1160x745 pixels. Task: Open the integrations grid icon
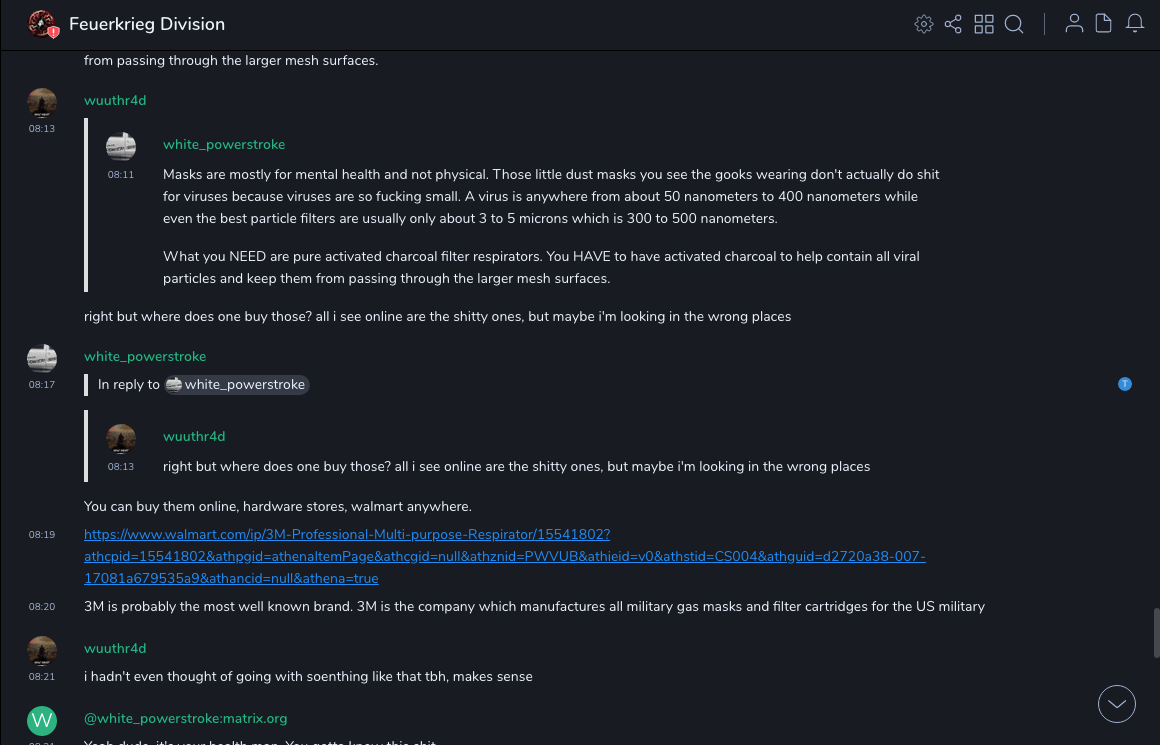click(984, 24)
